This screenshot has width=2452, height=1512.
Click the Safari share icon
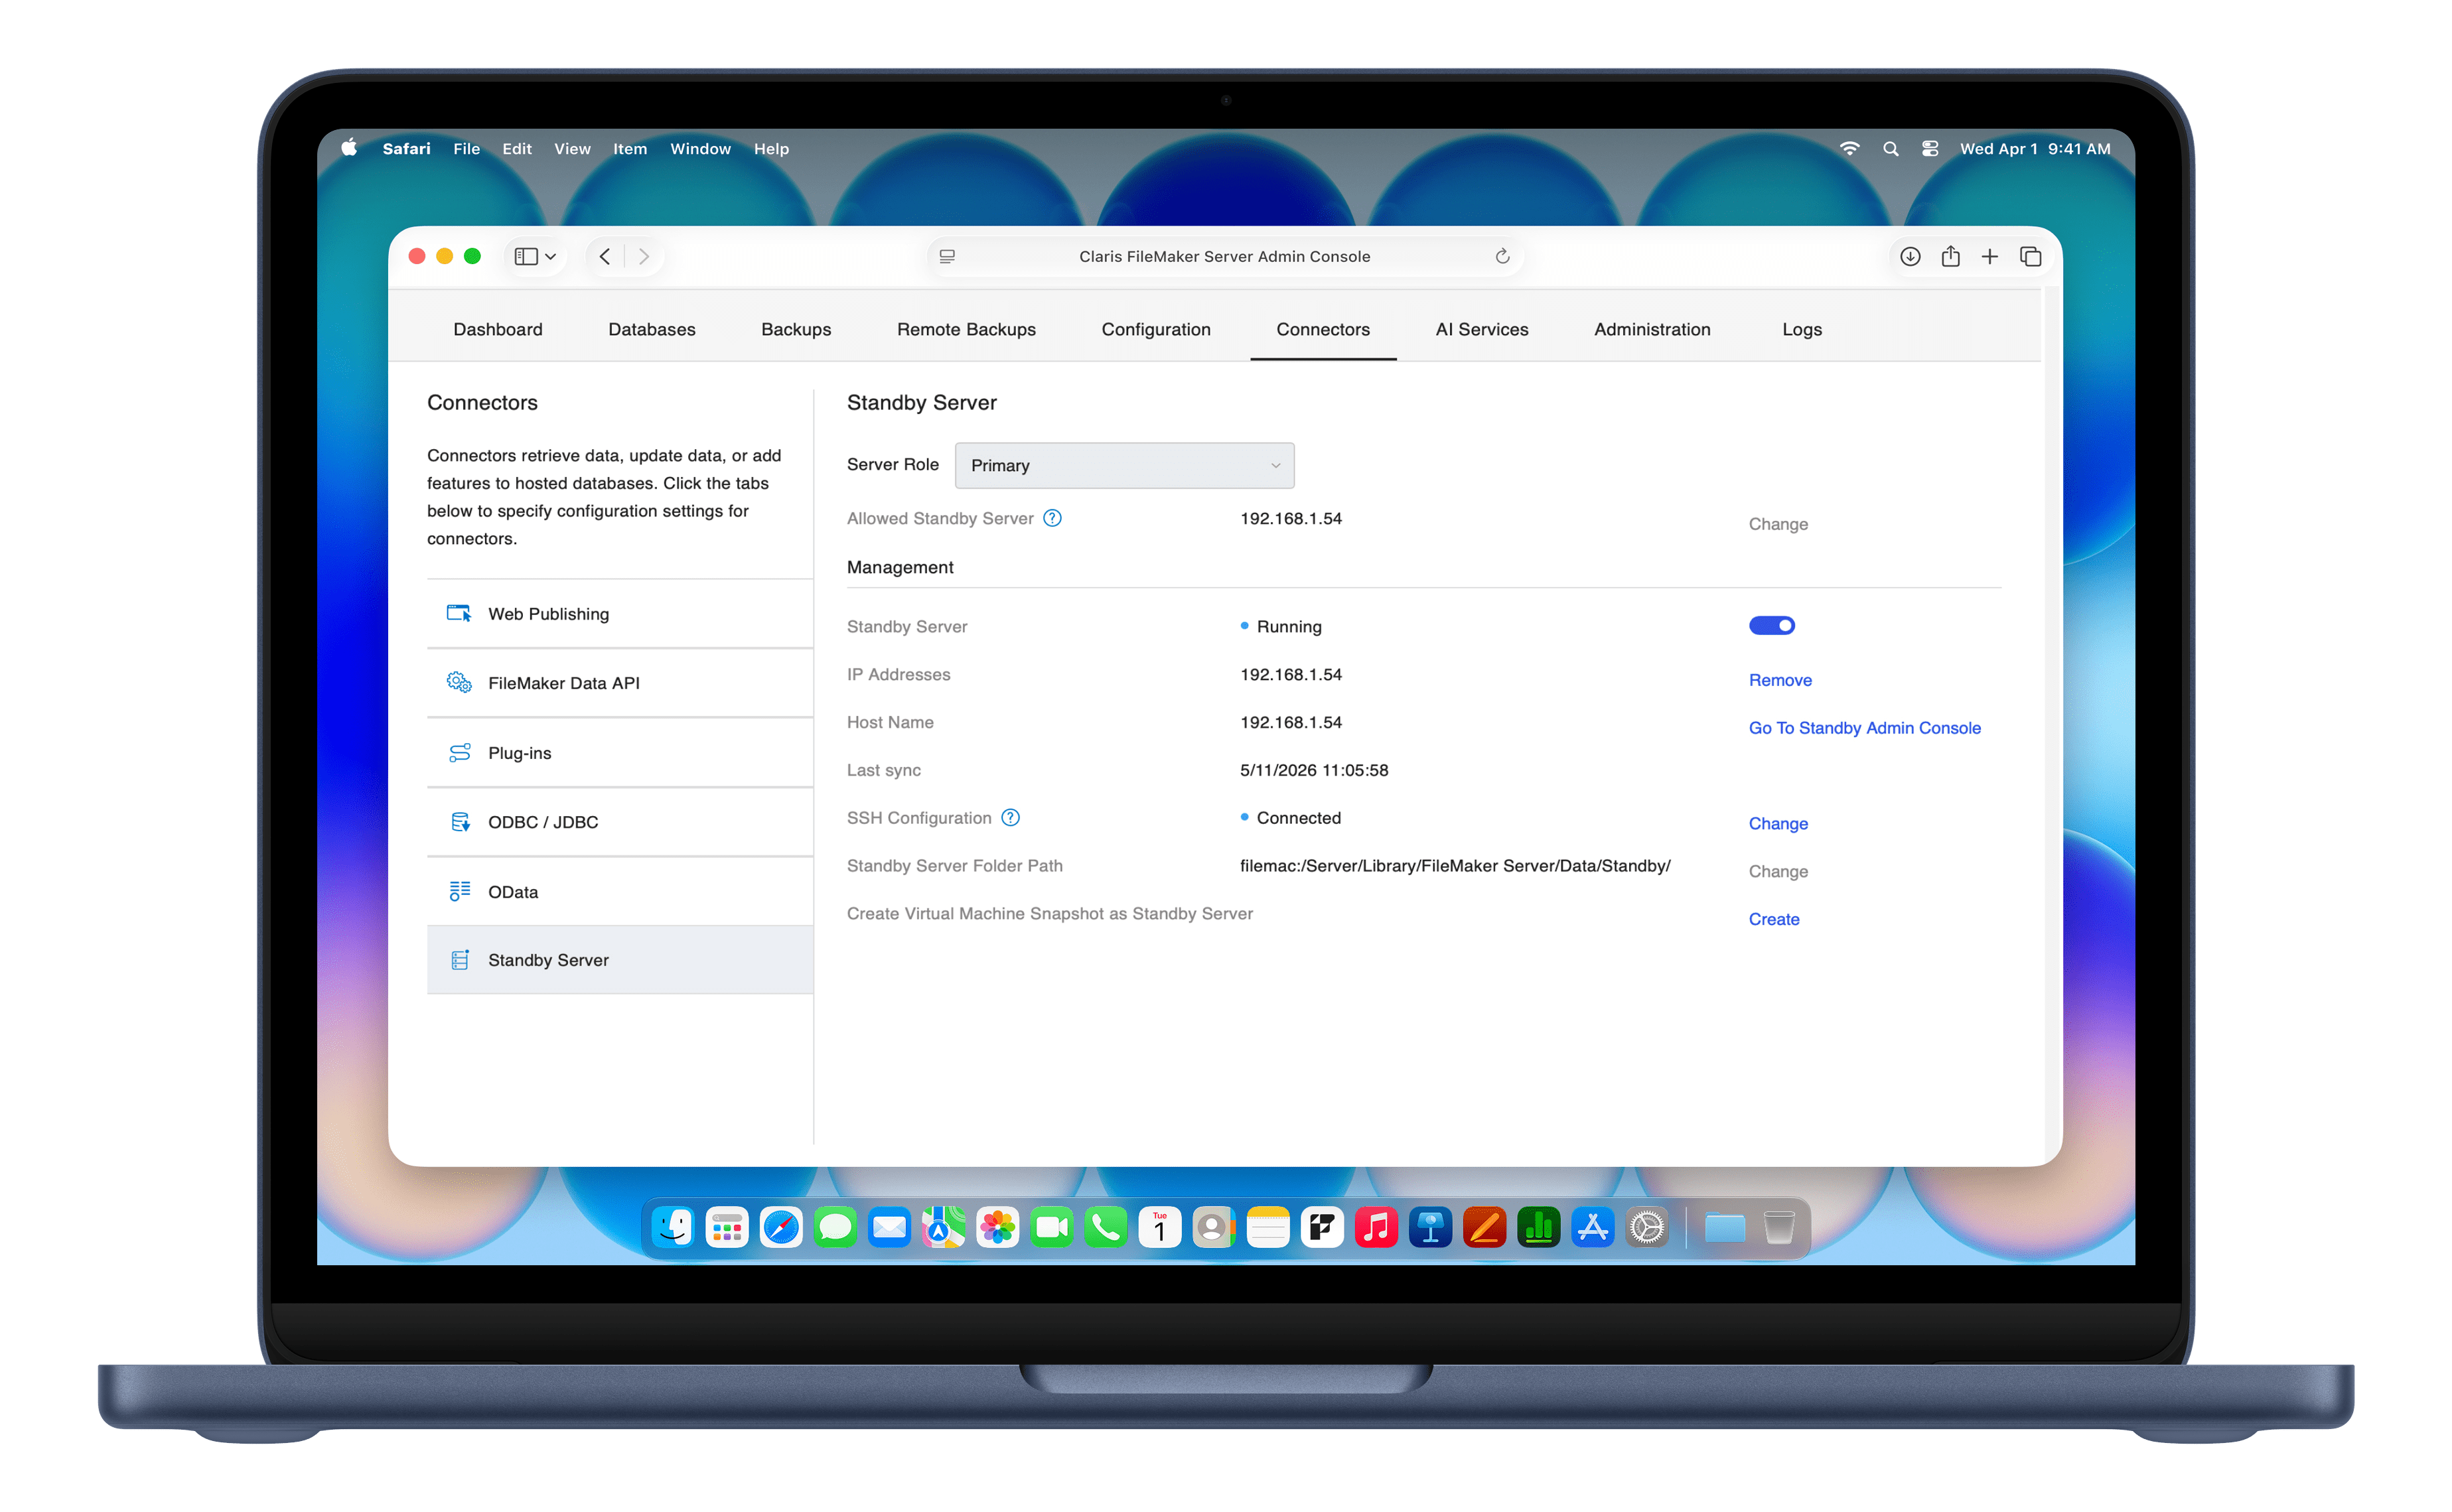[x=1949, y=256]
